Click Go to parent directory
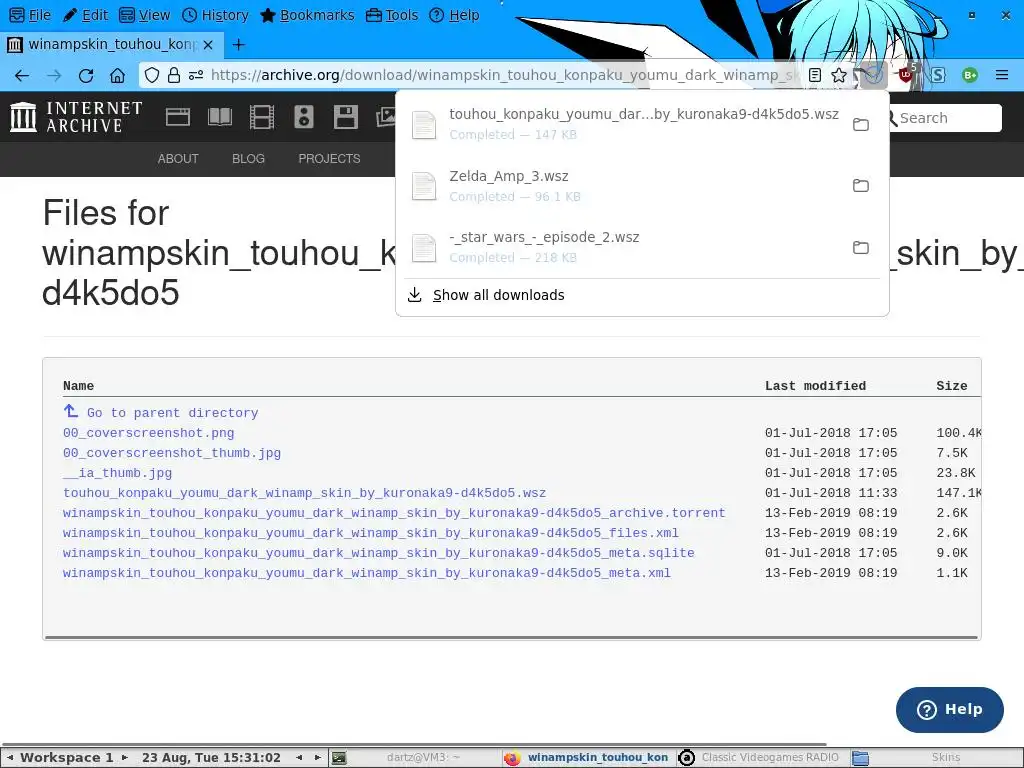The width and height of the screenshot is (1024, 768). 172,413
